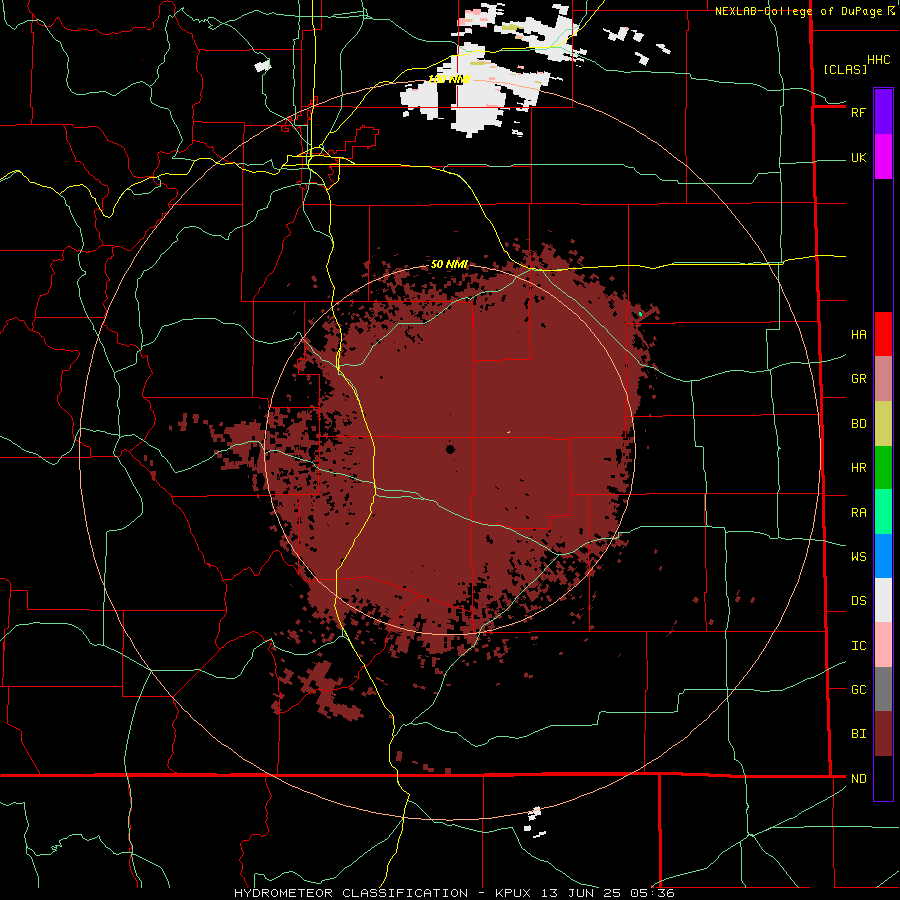Click the ND black legend swatch

[883, 778]
